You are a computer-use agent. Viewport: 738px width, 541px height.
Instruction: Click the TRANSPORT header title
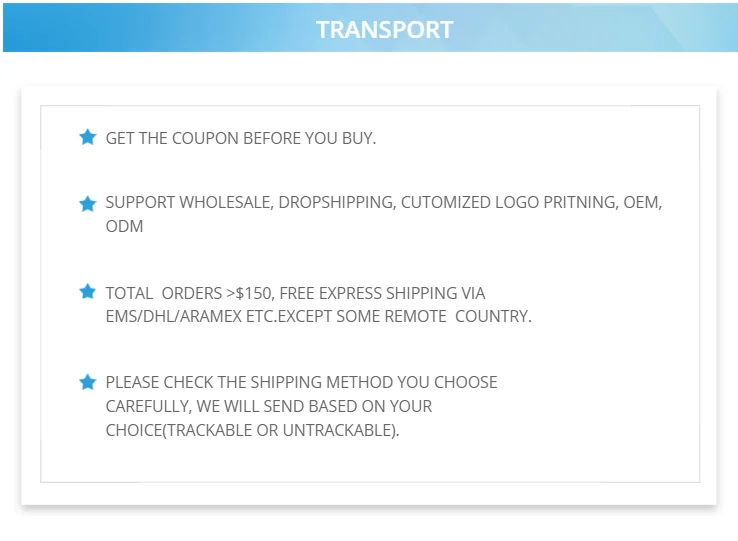point(385,30)
